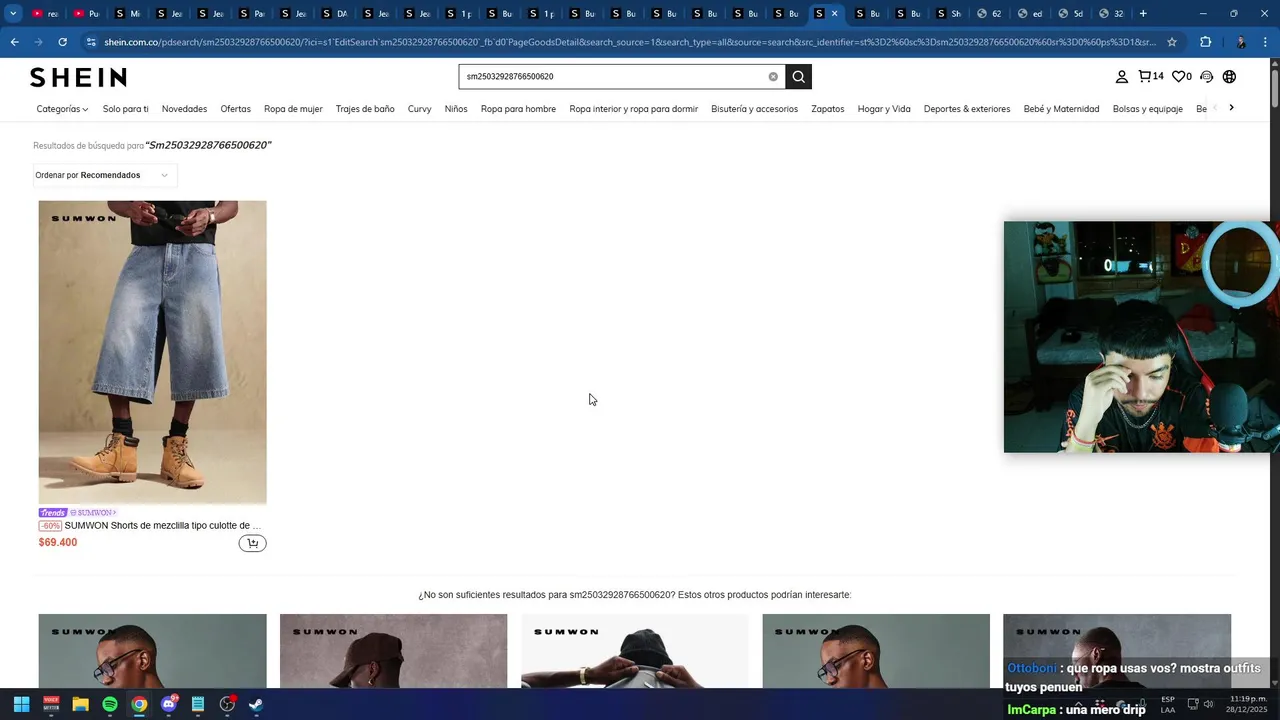The height and width of the screenshot is (720, 1280).
Task: Open the shopping cart with 14 items
Action: (x=1151, y=76)
